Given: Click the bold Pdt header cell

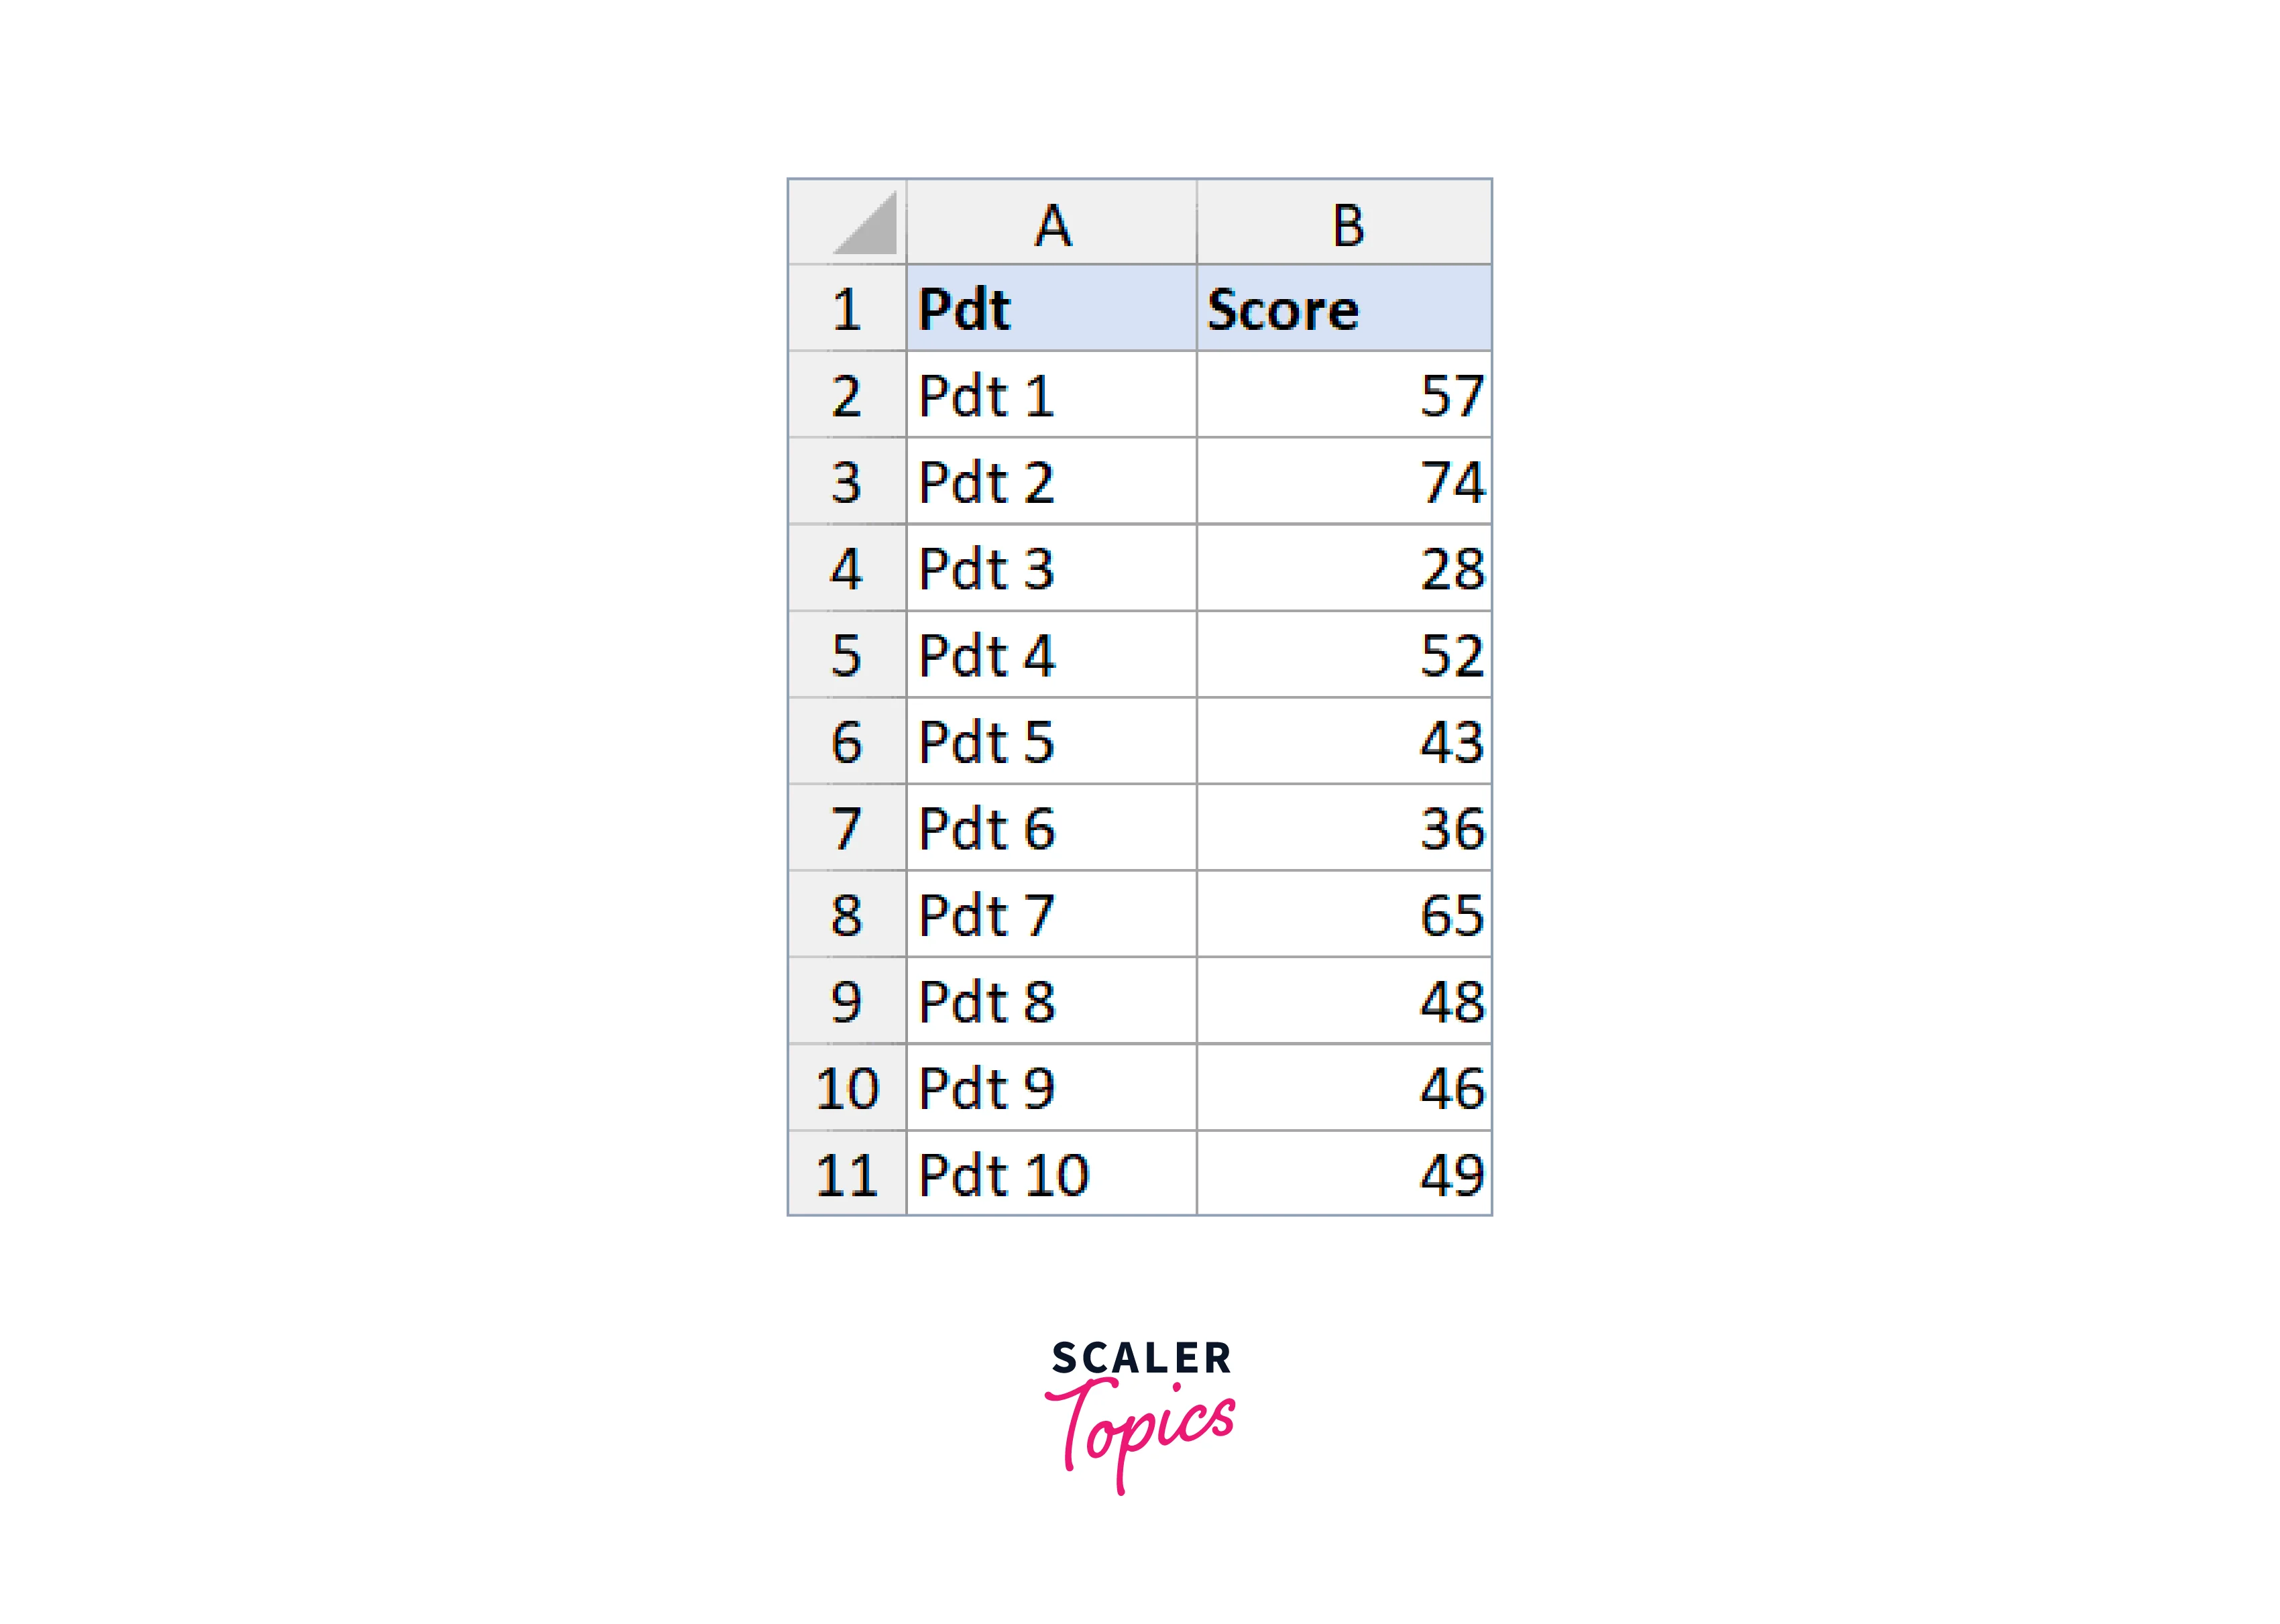Looking at the screenshot, I should point(1051,309).
